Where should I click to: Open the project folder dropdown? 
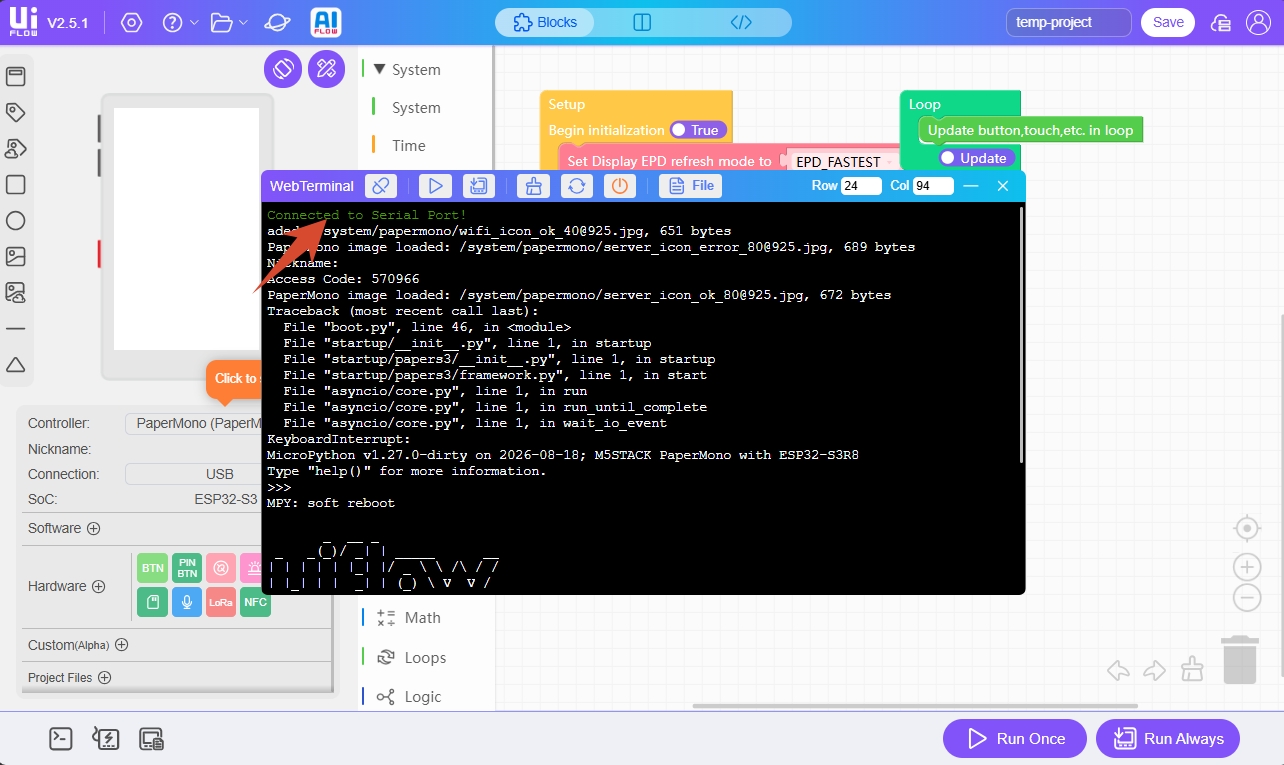click(229, 22)
